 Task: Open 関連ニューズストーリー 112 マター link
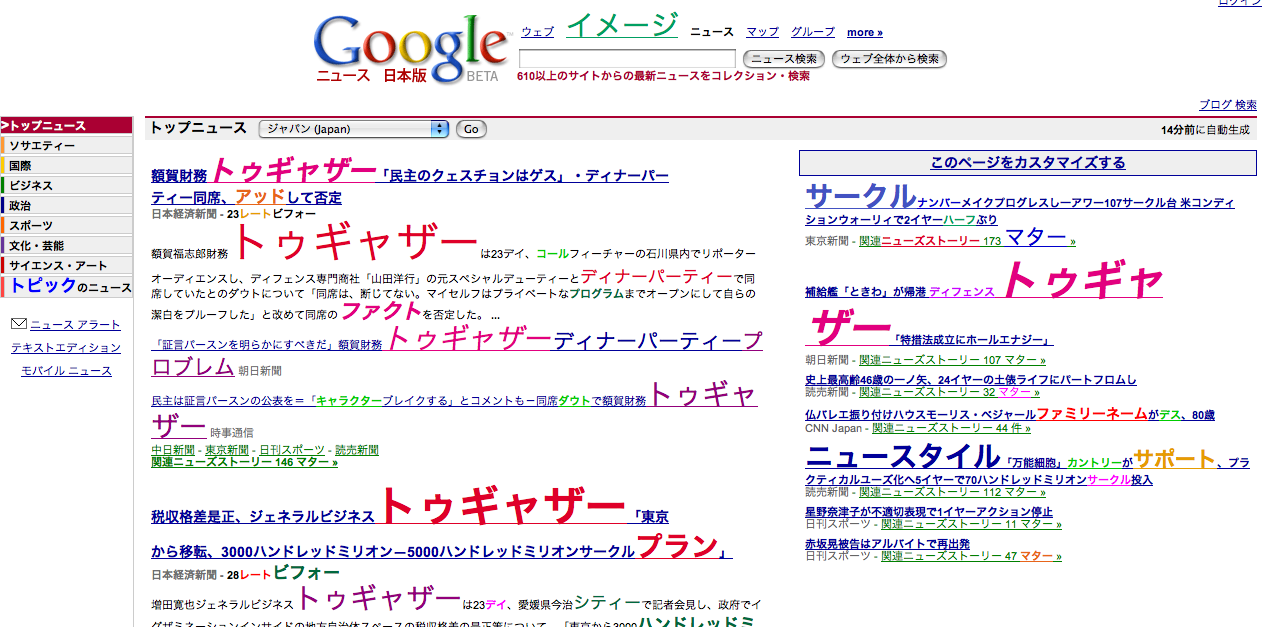pos(952,492)
